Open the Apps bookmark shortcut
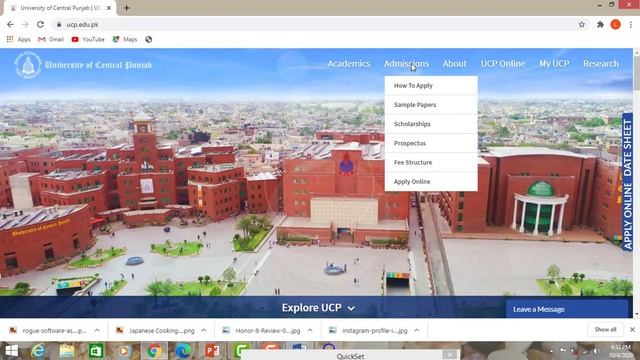The width and height of the screenshot is (640, 360). tap(18, 39)
